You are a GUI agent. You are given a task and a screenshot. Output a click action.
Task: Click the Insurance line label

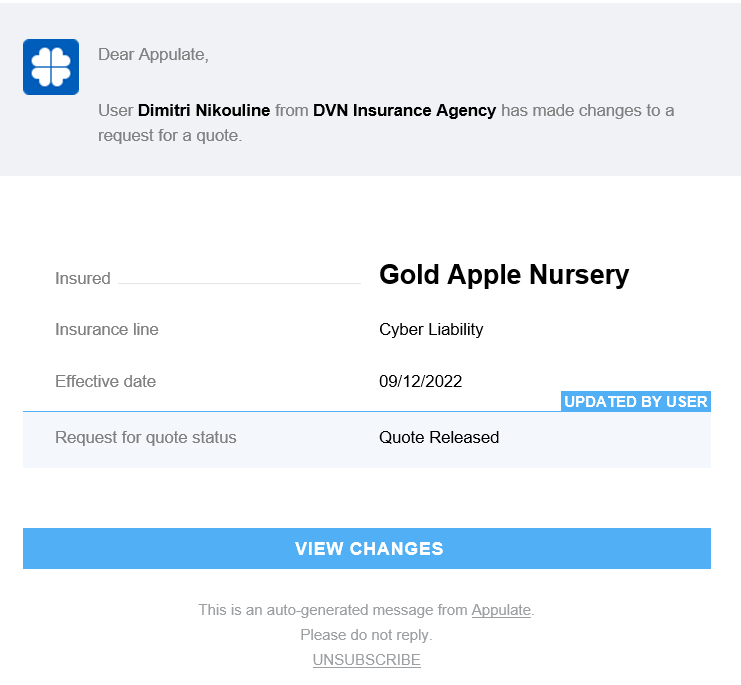click(107, 329)
